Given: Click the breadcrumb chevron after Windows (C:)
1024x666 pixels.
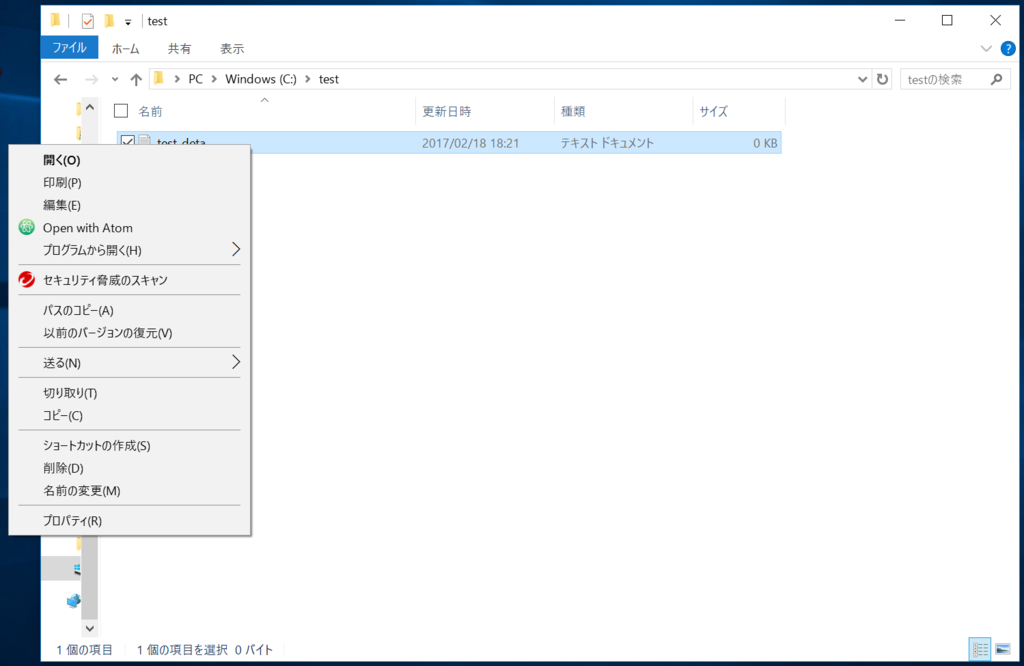Looking at the screenshot, I should tap(307, 80).
